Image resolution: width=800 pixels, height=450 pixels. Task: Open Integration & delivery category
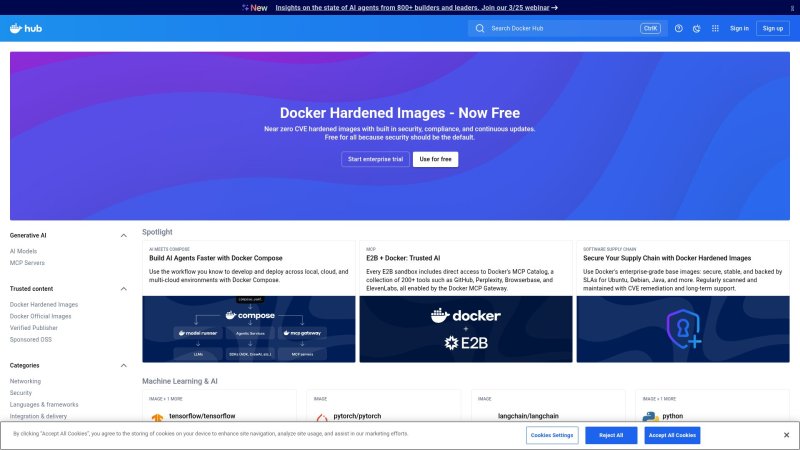[x=38, y=417]
